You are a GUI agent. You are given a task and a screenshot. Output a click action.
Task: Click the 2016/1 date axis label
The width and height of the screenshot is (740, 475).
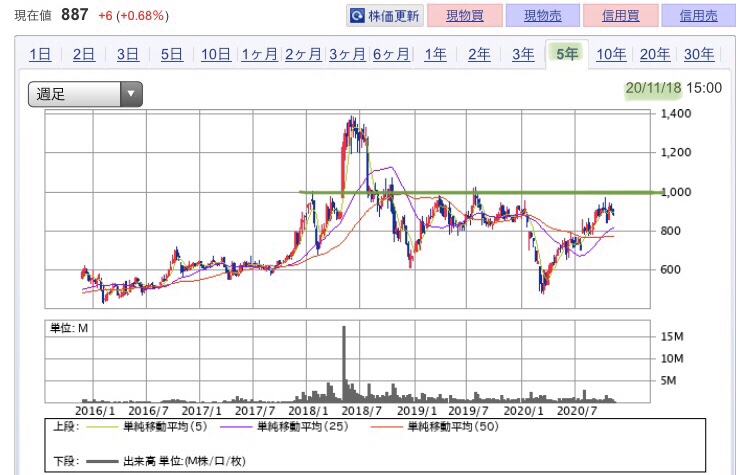pos(95,411)
